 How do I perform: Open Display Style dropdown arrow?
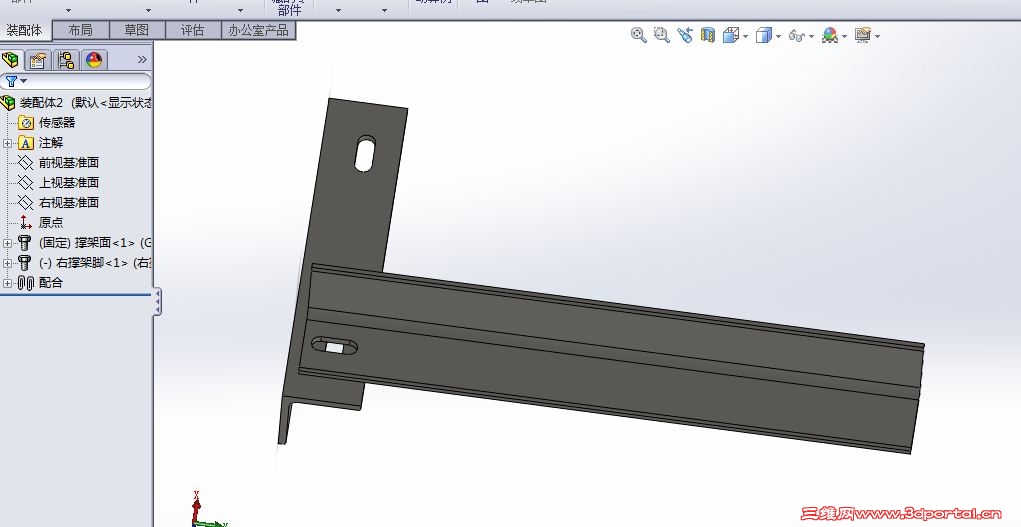point(778,36)
